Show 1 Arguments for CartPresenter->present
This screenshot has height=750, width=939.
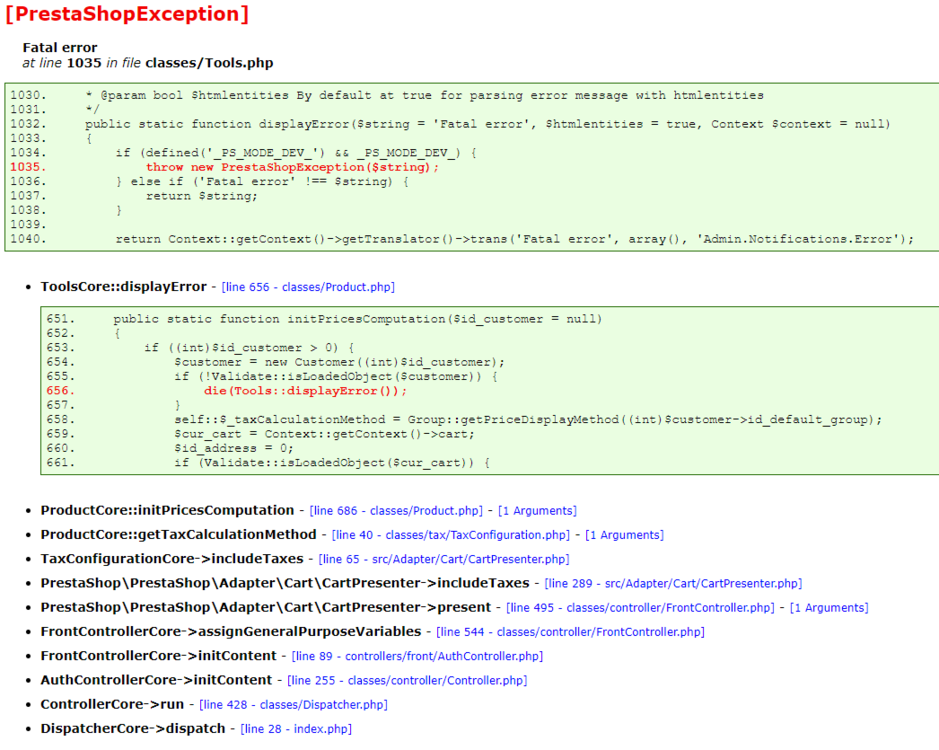click(x=829, y=607)
